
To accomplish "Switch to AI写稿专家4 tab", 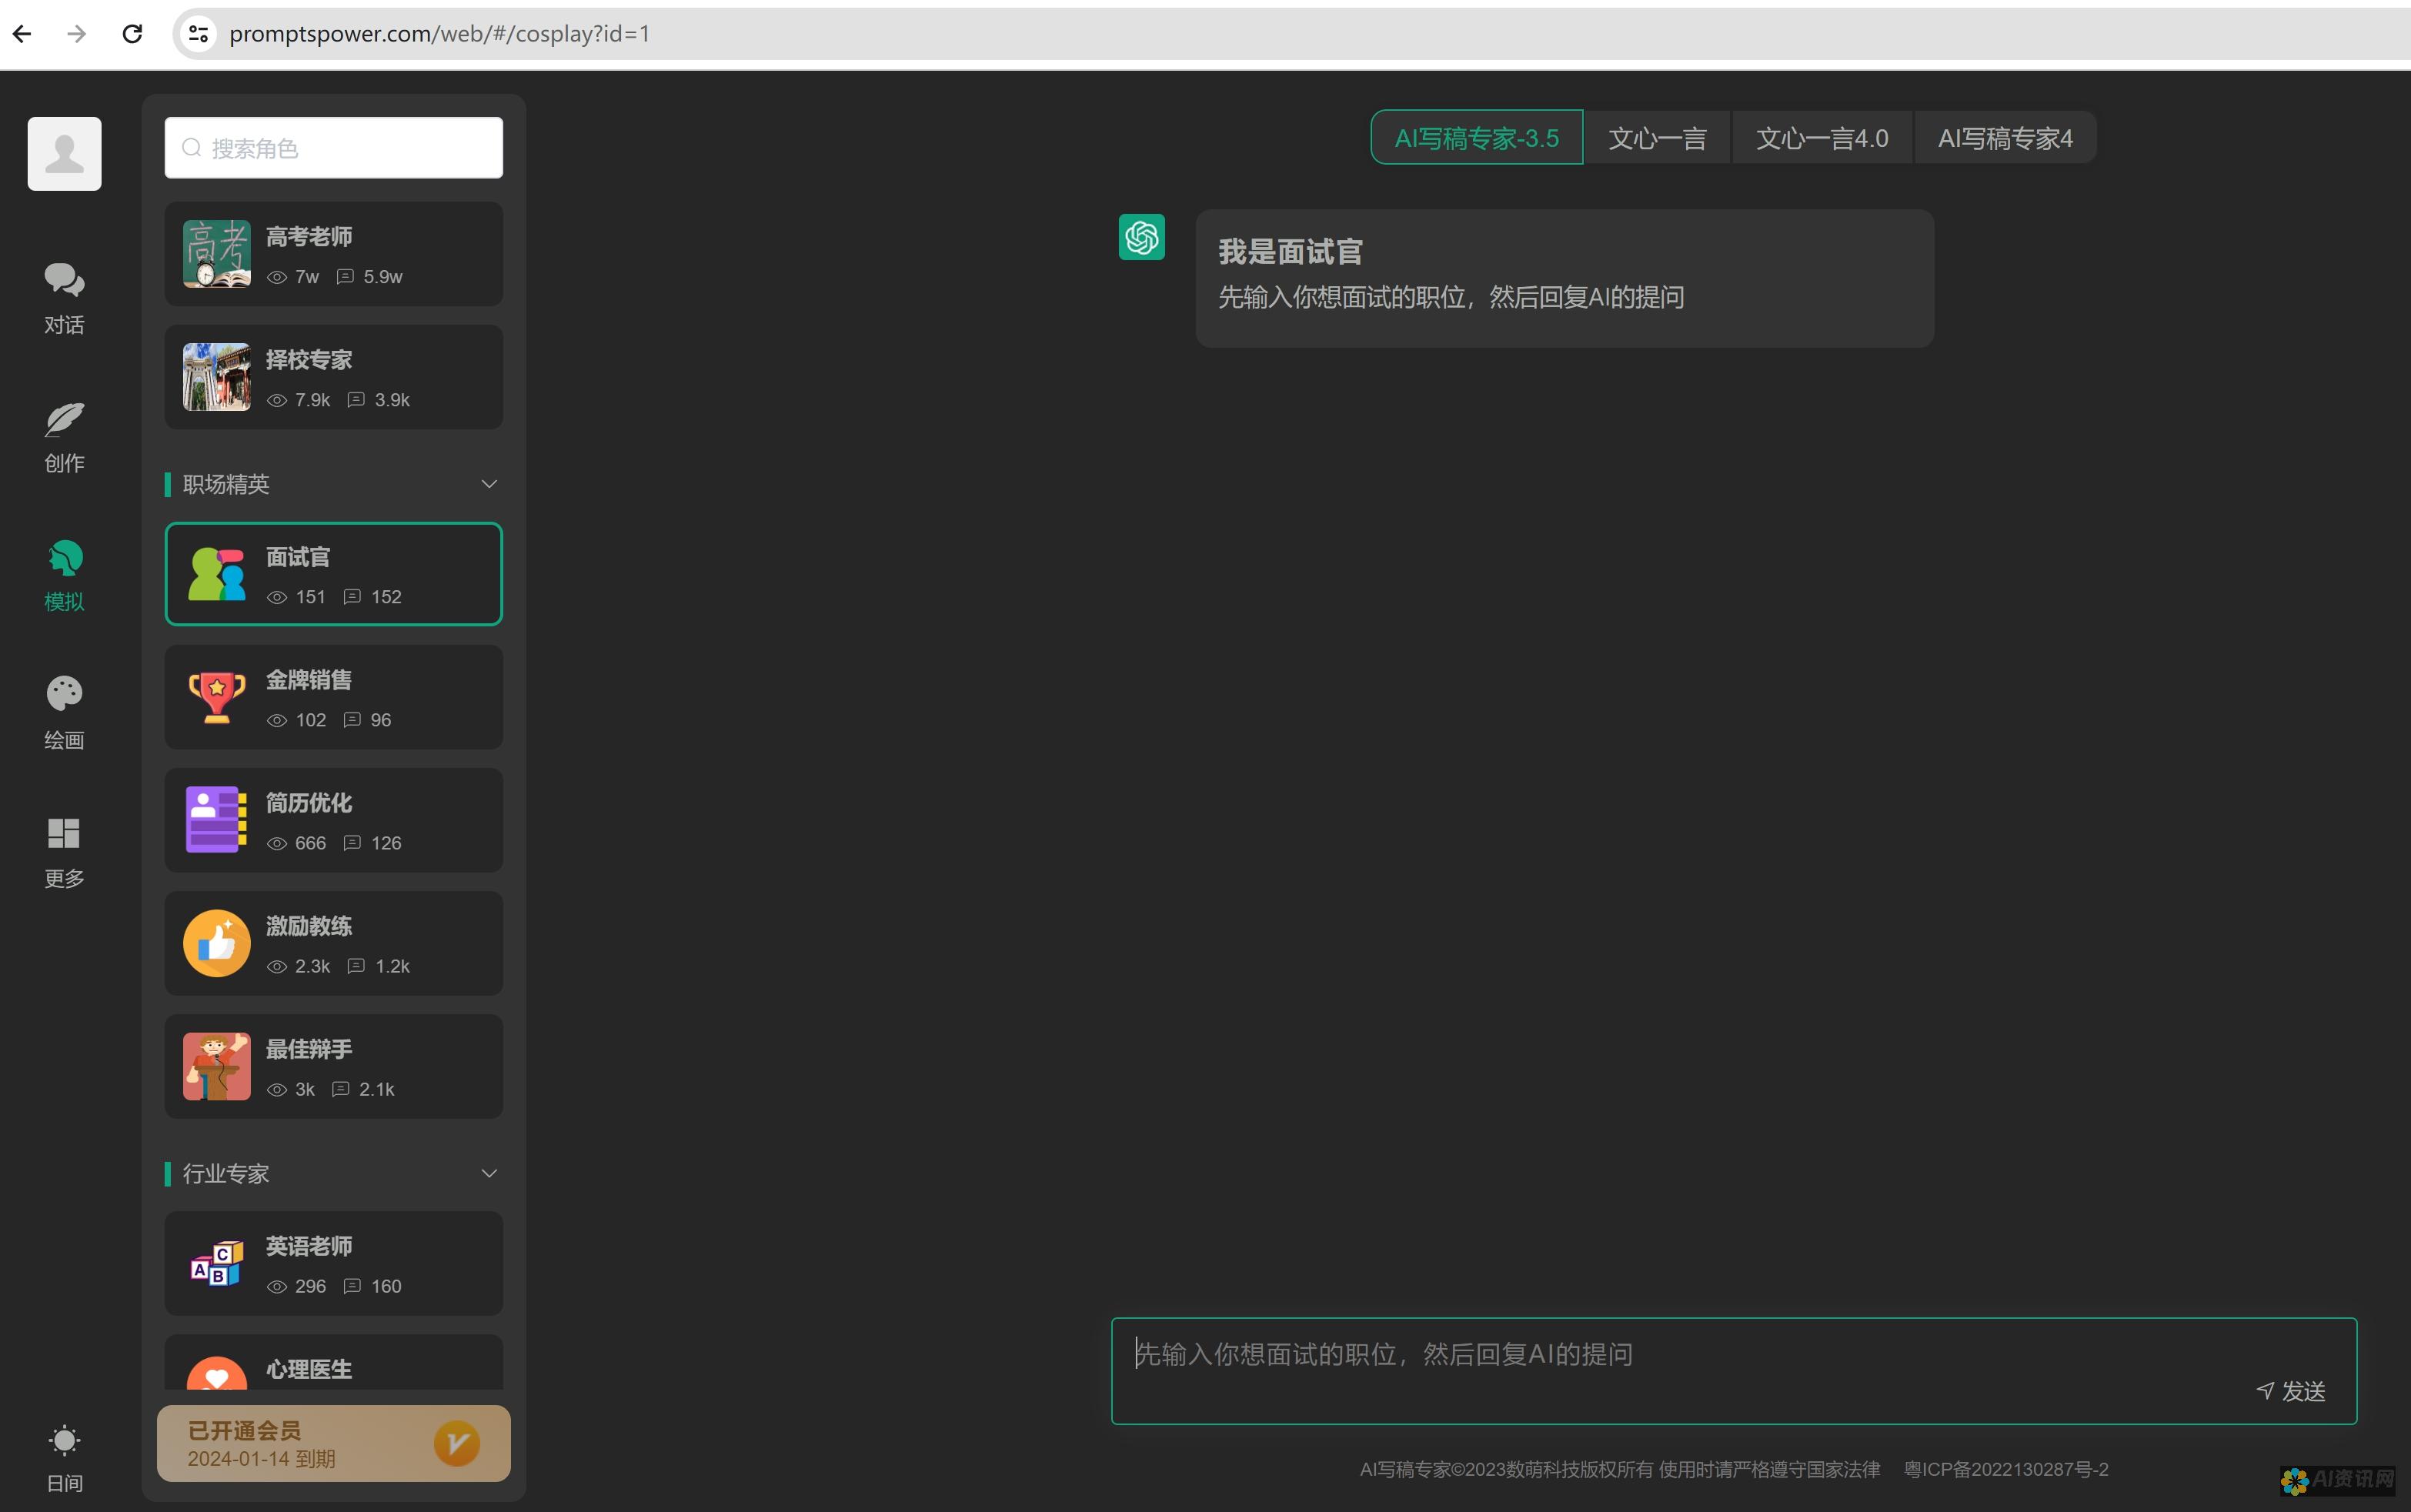I will pos(2003,136).
